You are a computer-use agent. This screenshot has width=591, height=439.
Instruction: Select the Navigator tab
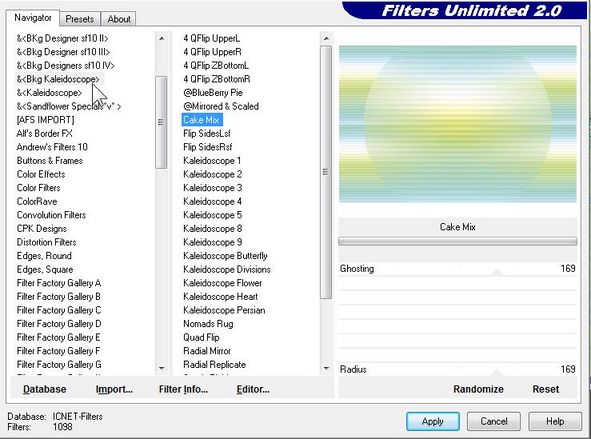point(33,18)
